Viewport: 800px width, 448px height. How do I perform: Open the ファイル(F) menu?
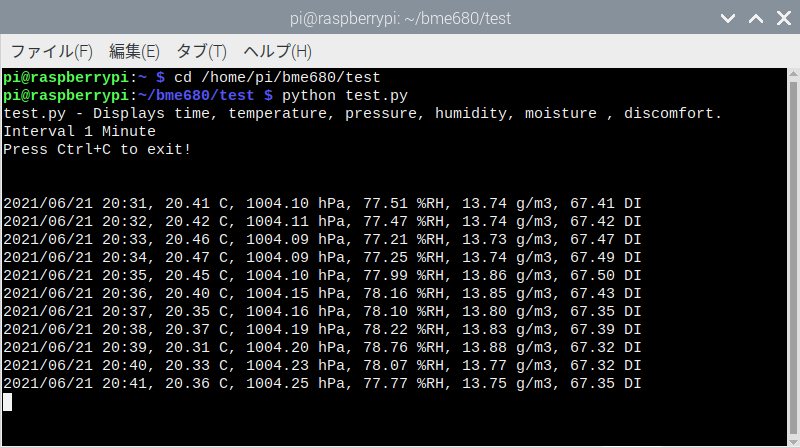click(51, 51)
